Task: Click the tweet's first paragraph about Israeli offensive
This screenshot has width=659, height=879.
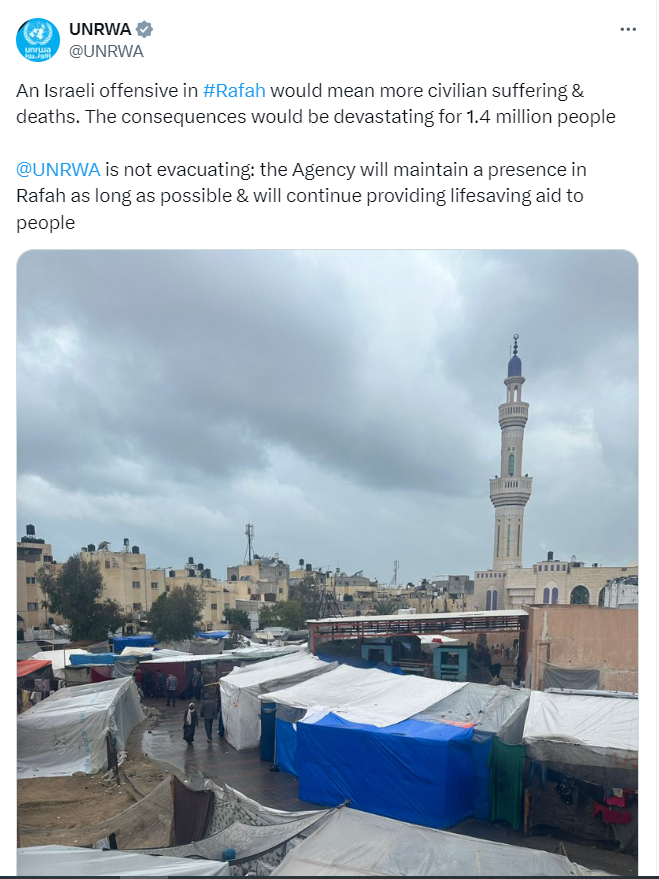Action: (x=315, y=104)
